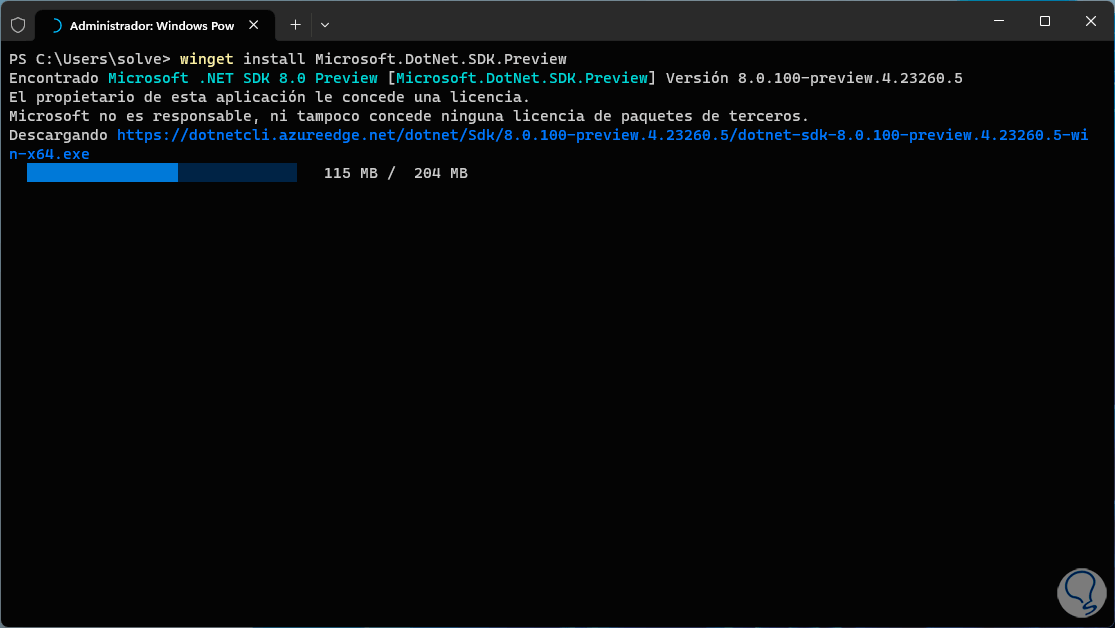Image resolution: width=1115 pixels, height=628 pixels.
Task: Click the '[Microsoft.DotNet.SDK.Preview]' package identifier
Action: click(x=522, y=78)
